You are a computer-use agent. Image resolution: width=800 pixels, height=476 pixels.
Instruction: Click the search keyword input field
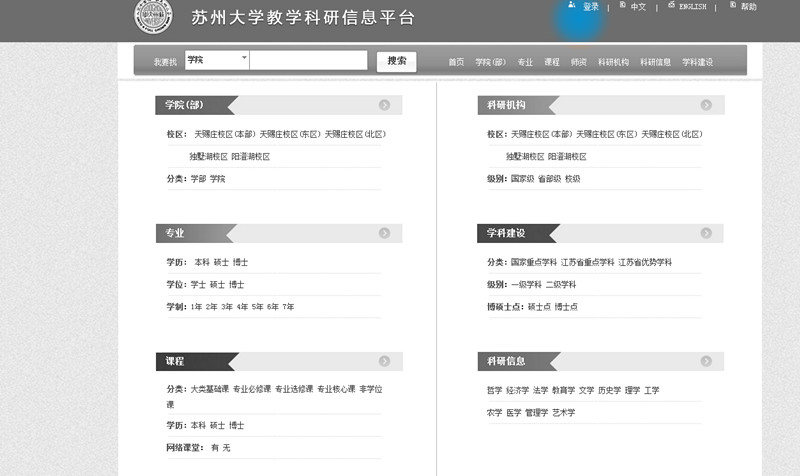(x=308, y=60)
